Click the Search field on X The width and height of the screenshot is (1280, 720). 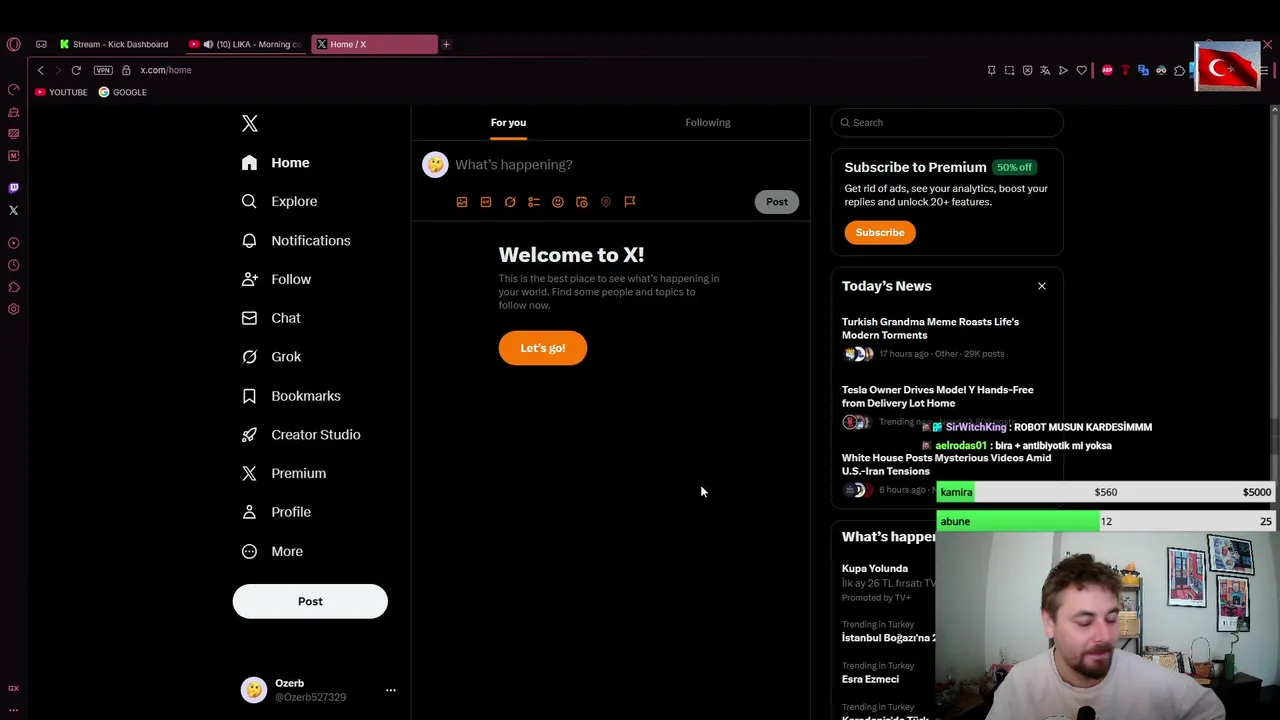947,122
